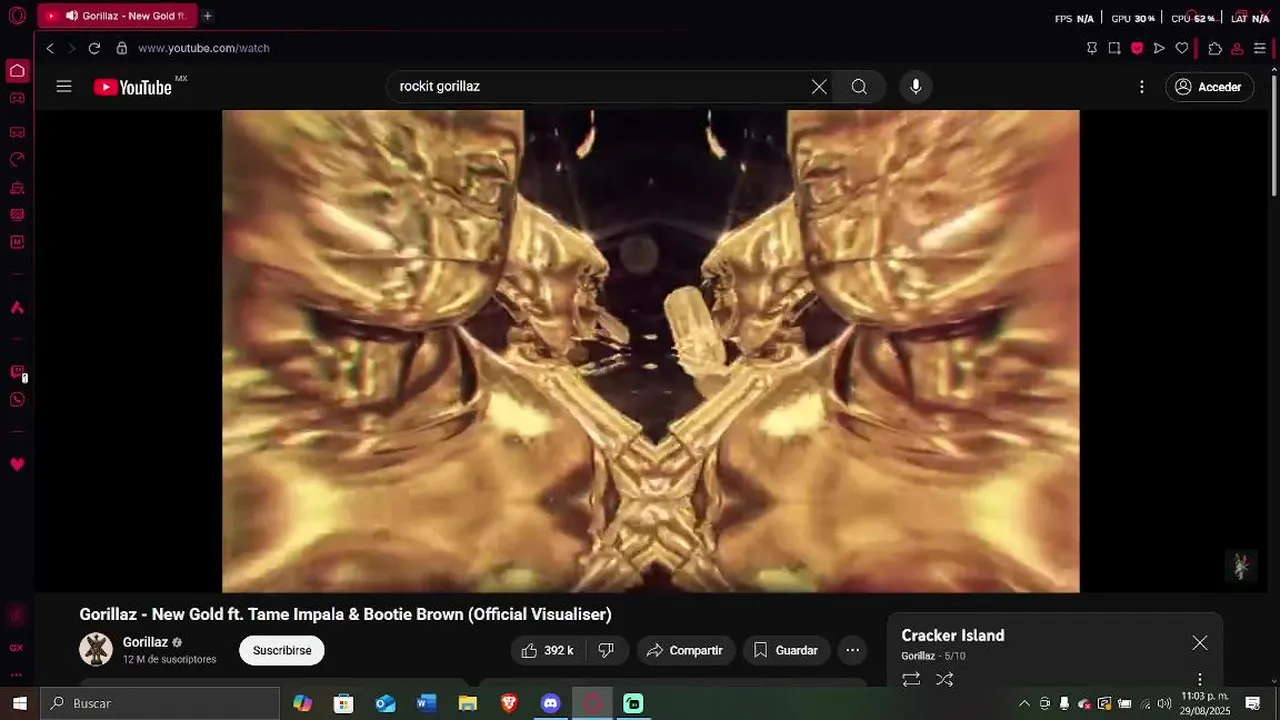Image resolution: width=1280 pixels, height=720 pixels.
Task: Click the send Flow arrow icon
Action: click(x=1159, y=48)
